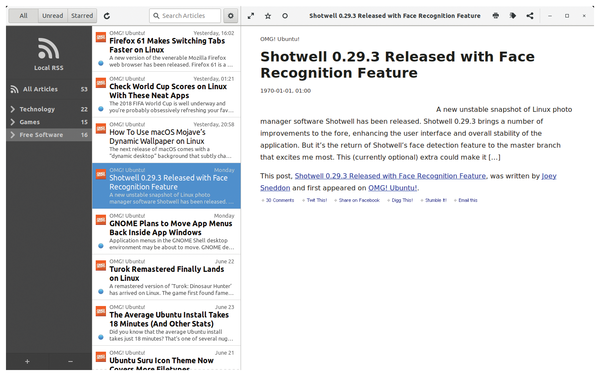The image size is (600, 376).
Task: Click the Share on Facebook link
Action: coord(359,200)
